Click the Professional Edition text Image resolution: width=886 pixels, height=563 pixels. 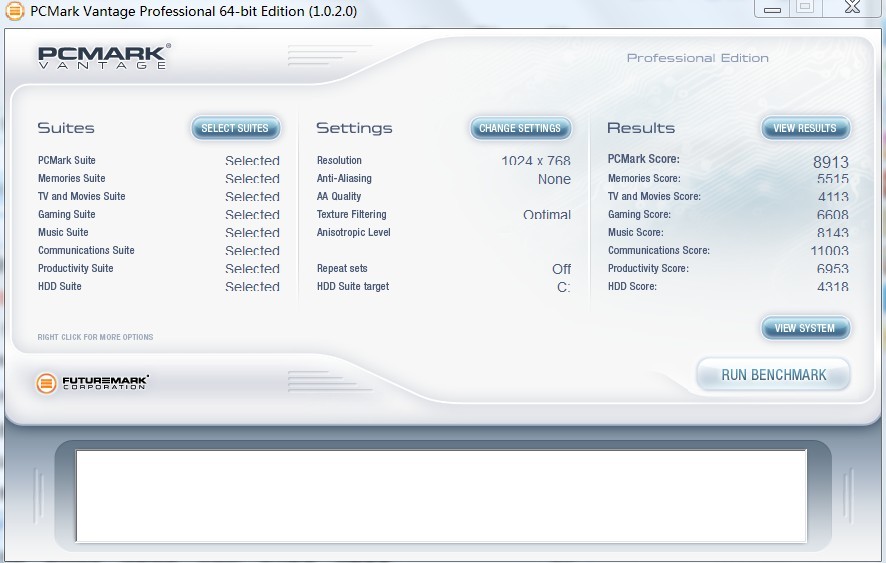pos(698,58)
